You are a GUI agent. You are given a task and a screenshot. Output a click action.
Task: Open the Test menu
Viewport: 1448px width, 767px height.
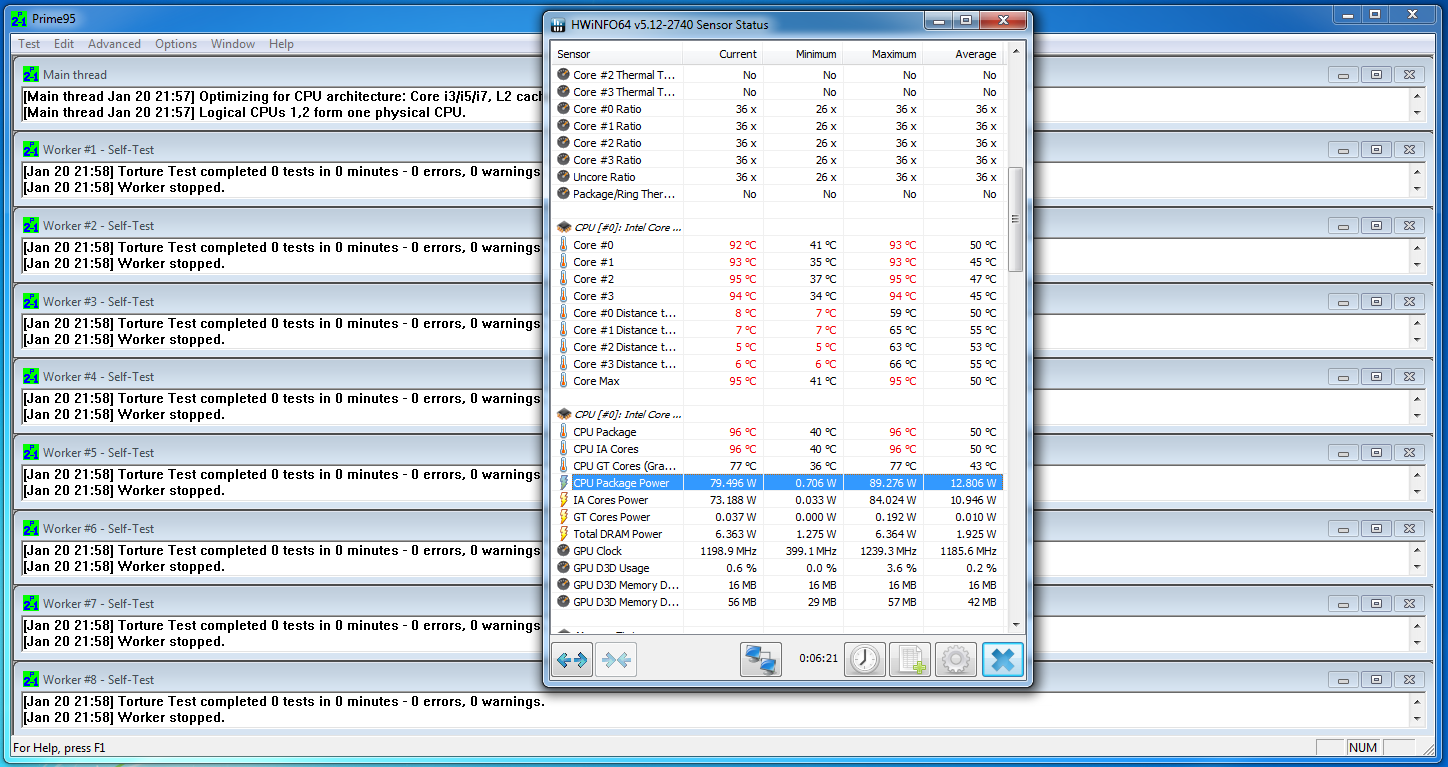point(29,44)
